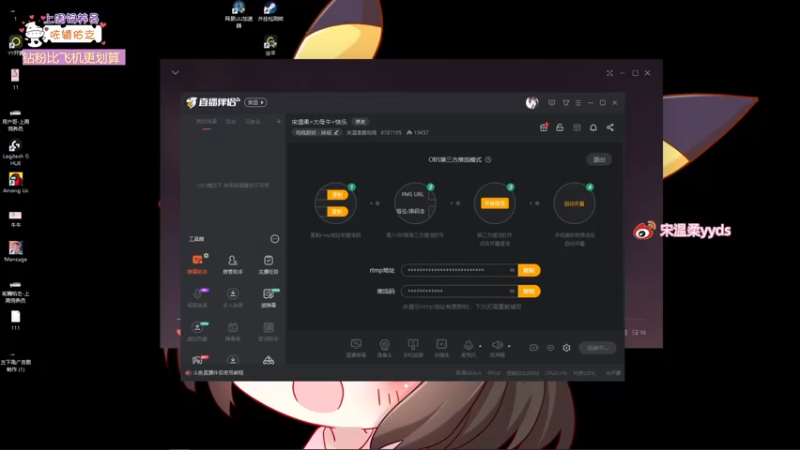Click the speaker icon in bottom bar
800x450 pixels.
[x=497, y=345]
